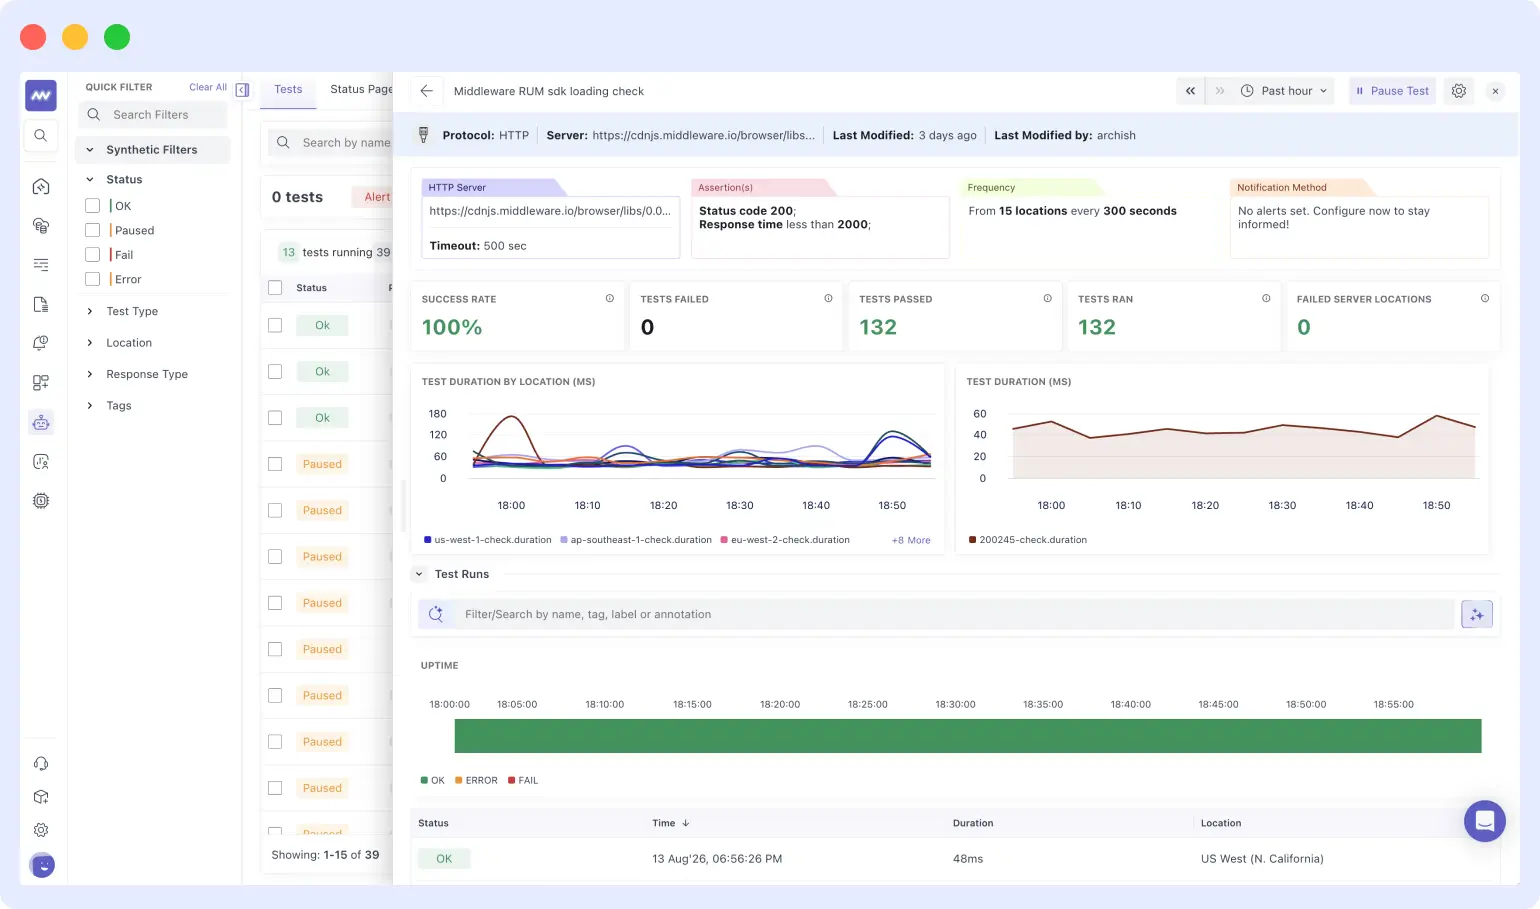Open the sidebar logs list icon
The height and width of the screenshot is (909, 1540).
[x=41, y=265]
